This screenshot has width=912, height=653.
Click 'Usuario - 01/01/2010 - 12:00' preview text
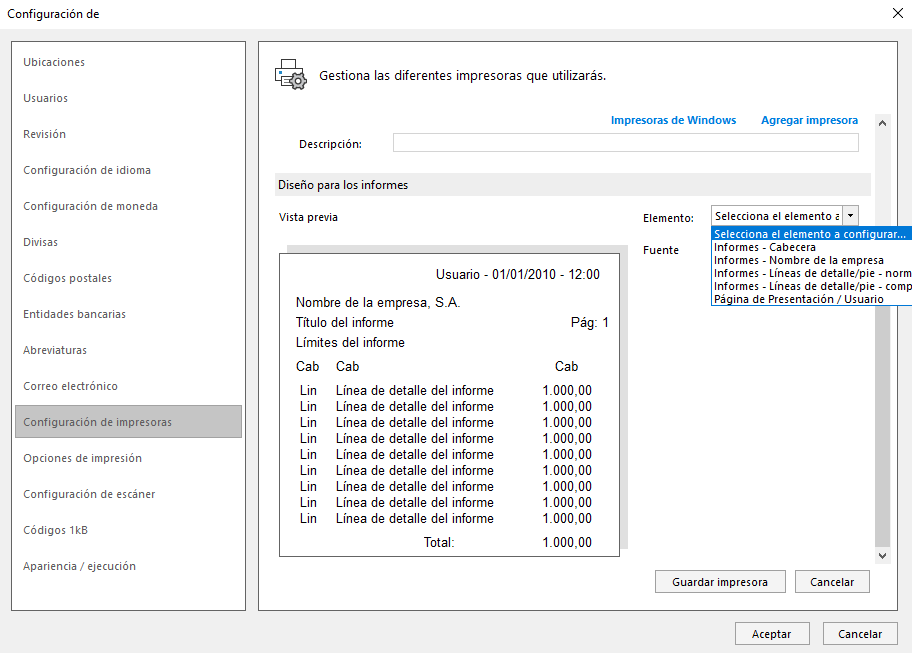518,274
